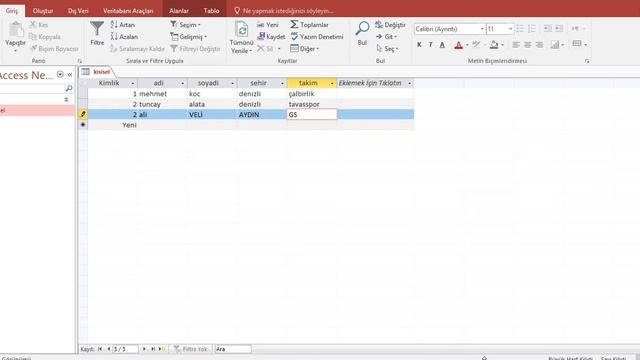Switch to the Oluştur ribbon tab
This screenshot has width=640, height=360.
point(43,11)
